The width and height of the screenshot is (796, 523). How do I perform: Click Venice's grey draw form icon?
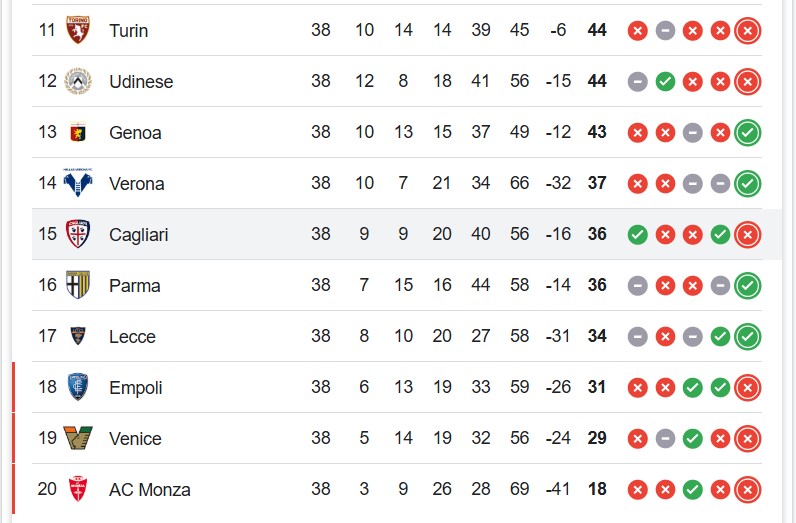(665, 438)
